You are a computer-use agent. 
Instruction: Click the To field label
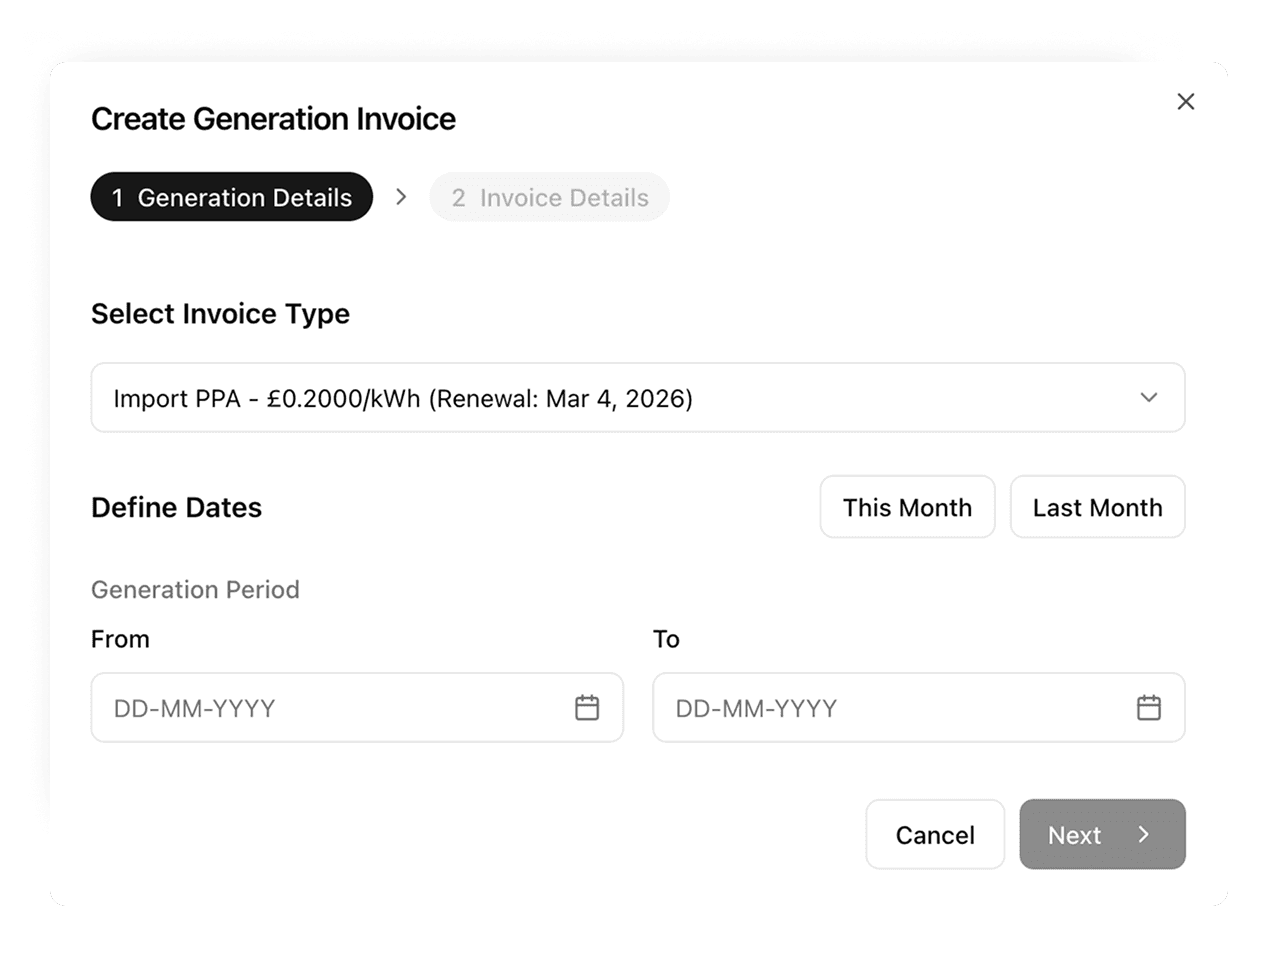666,640
